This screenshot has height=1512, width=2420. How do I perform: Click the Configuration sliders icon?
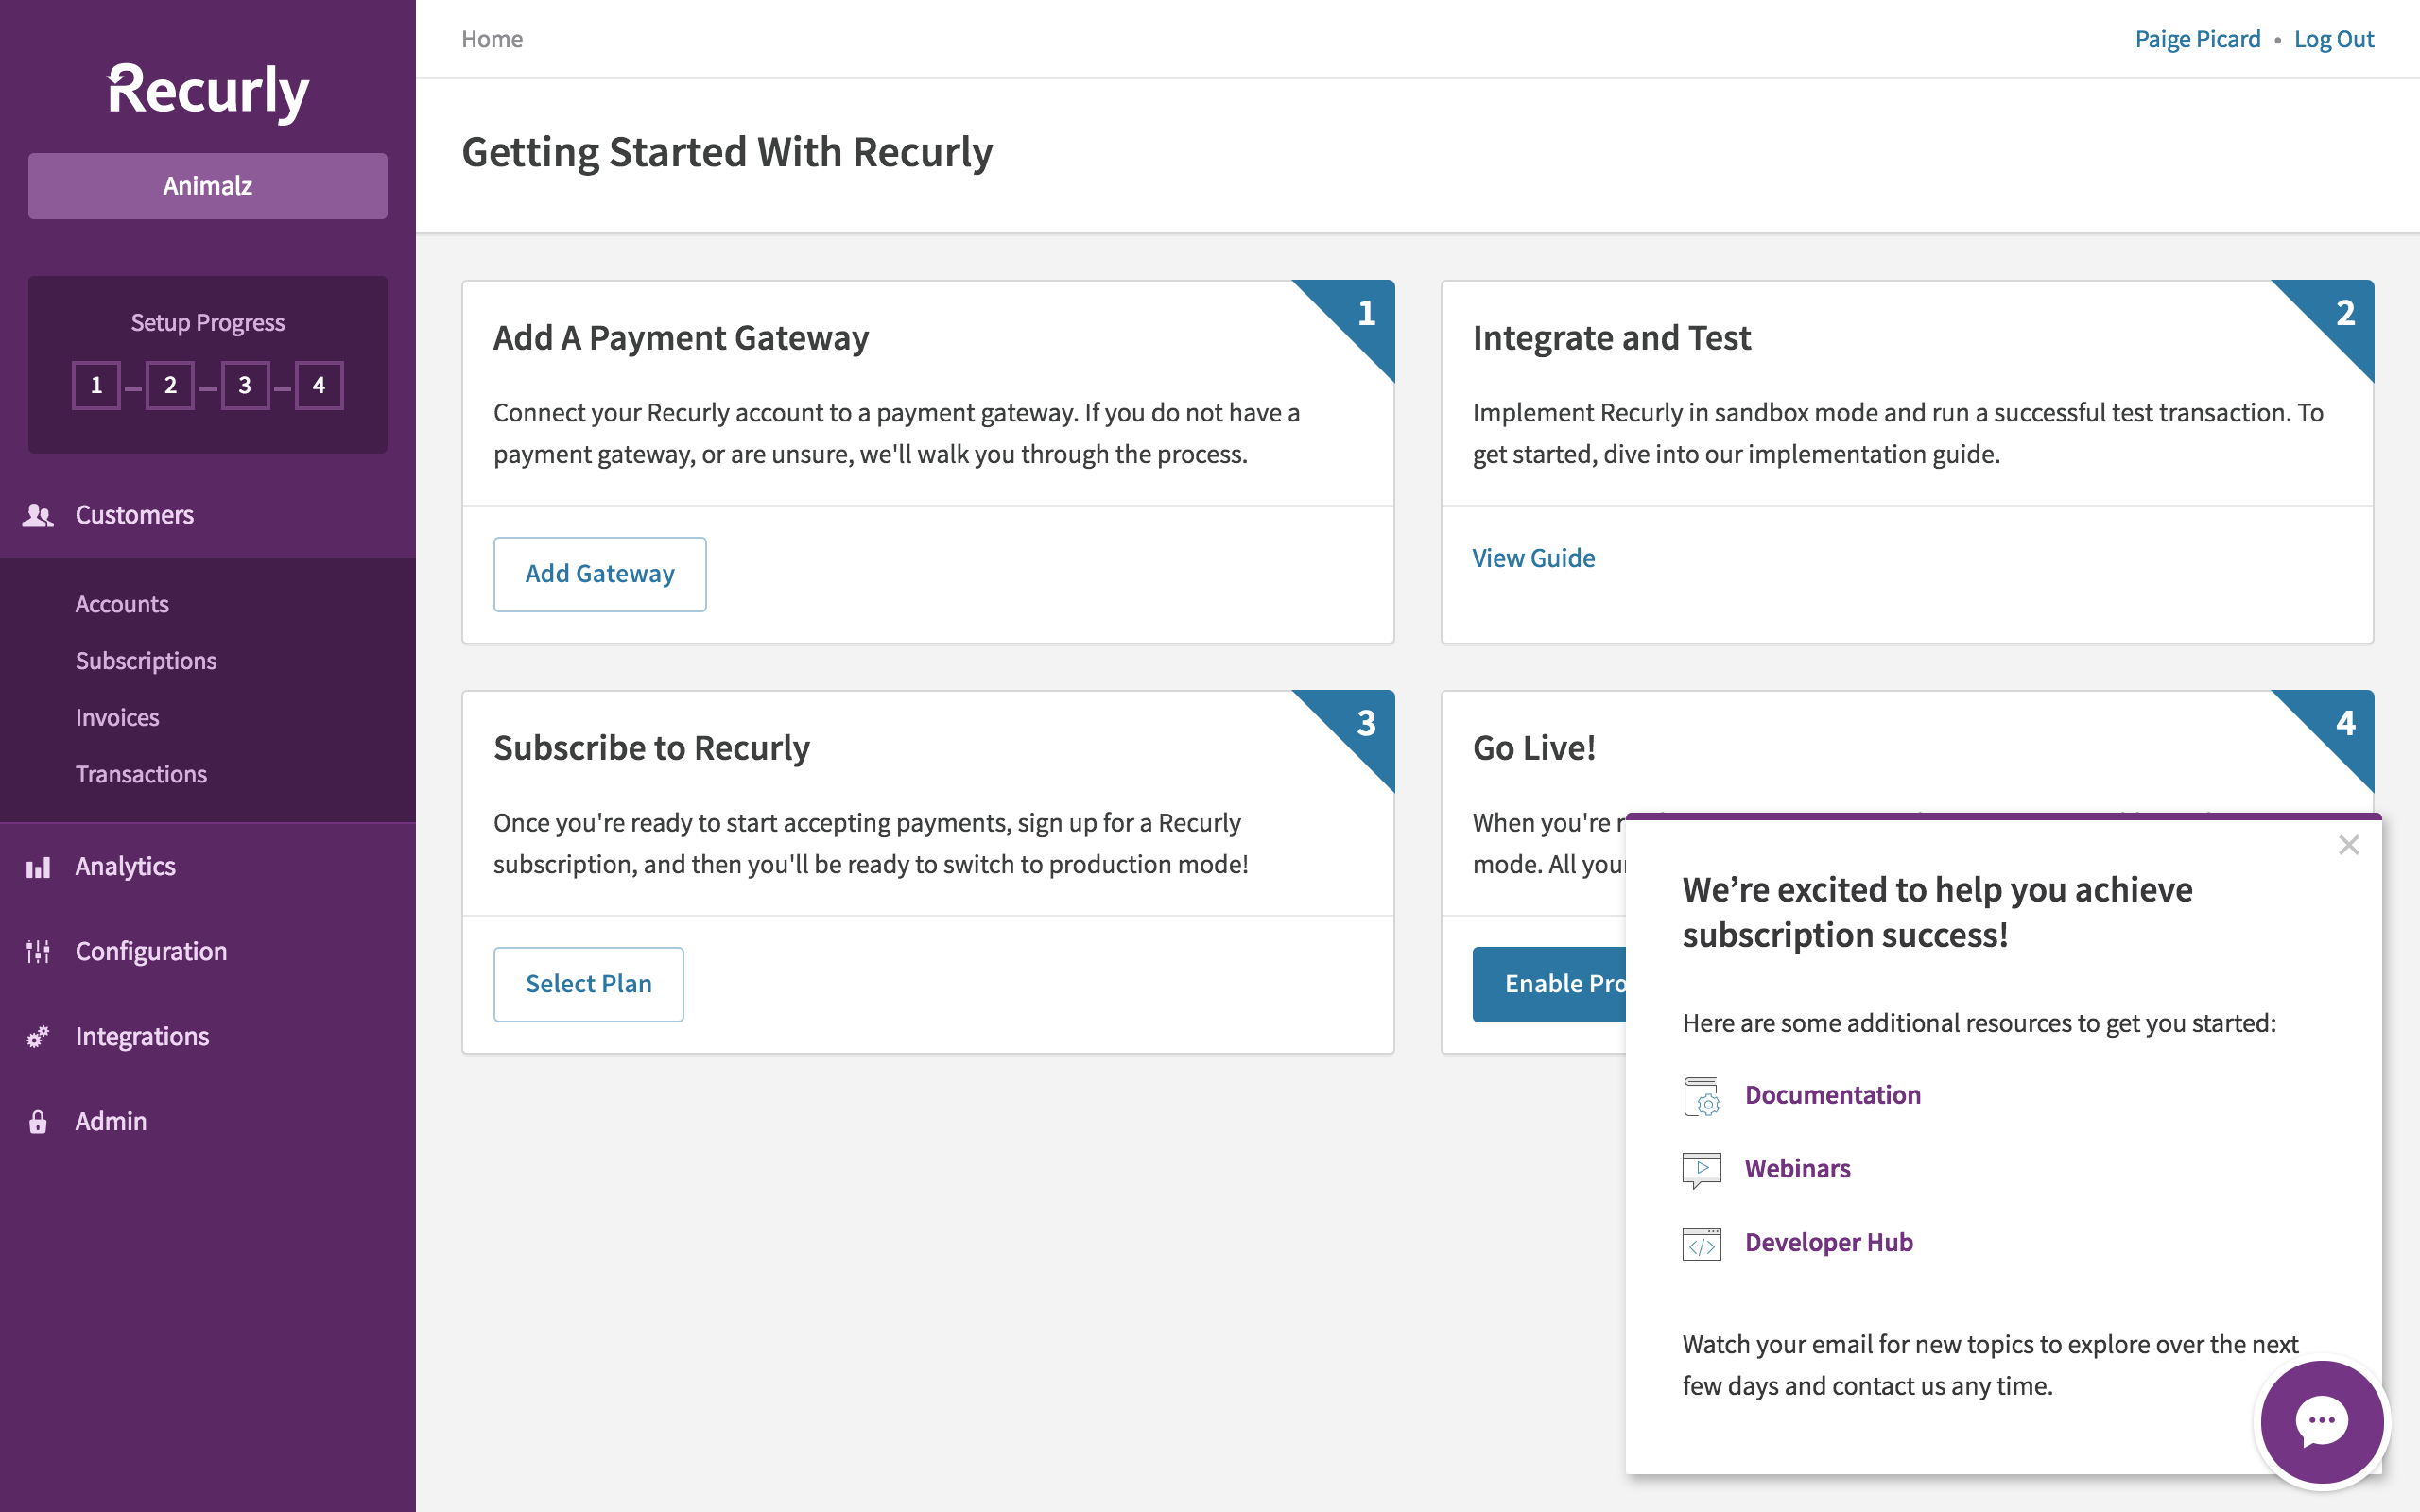coord(38,952)
